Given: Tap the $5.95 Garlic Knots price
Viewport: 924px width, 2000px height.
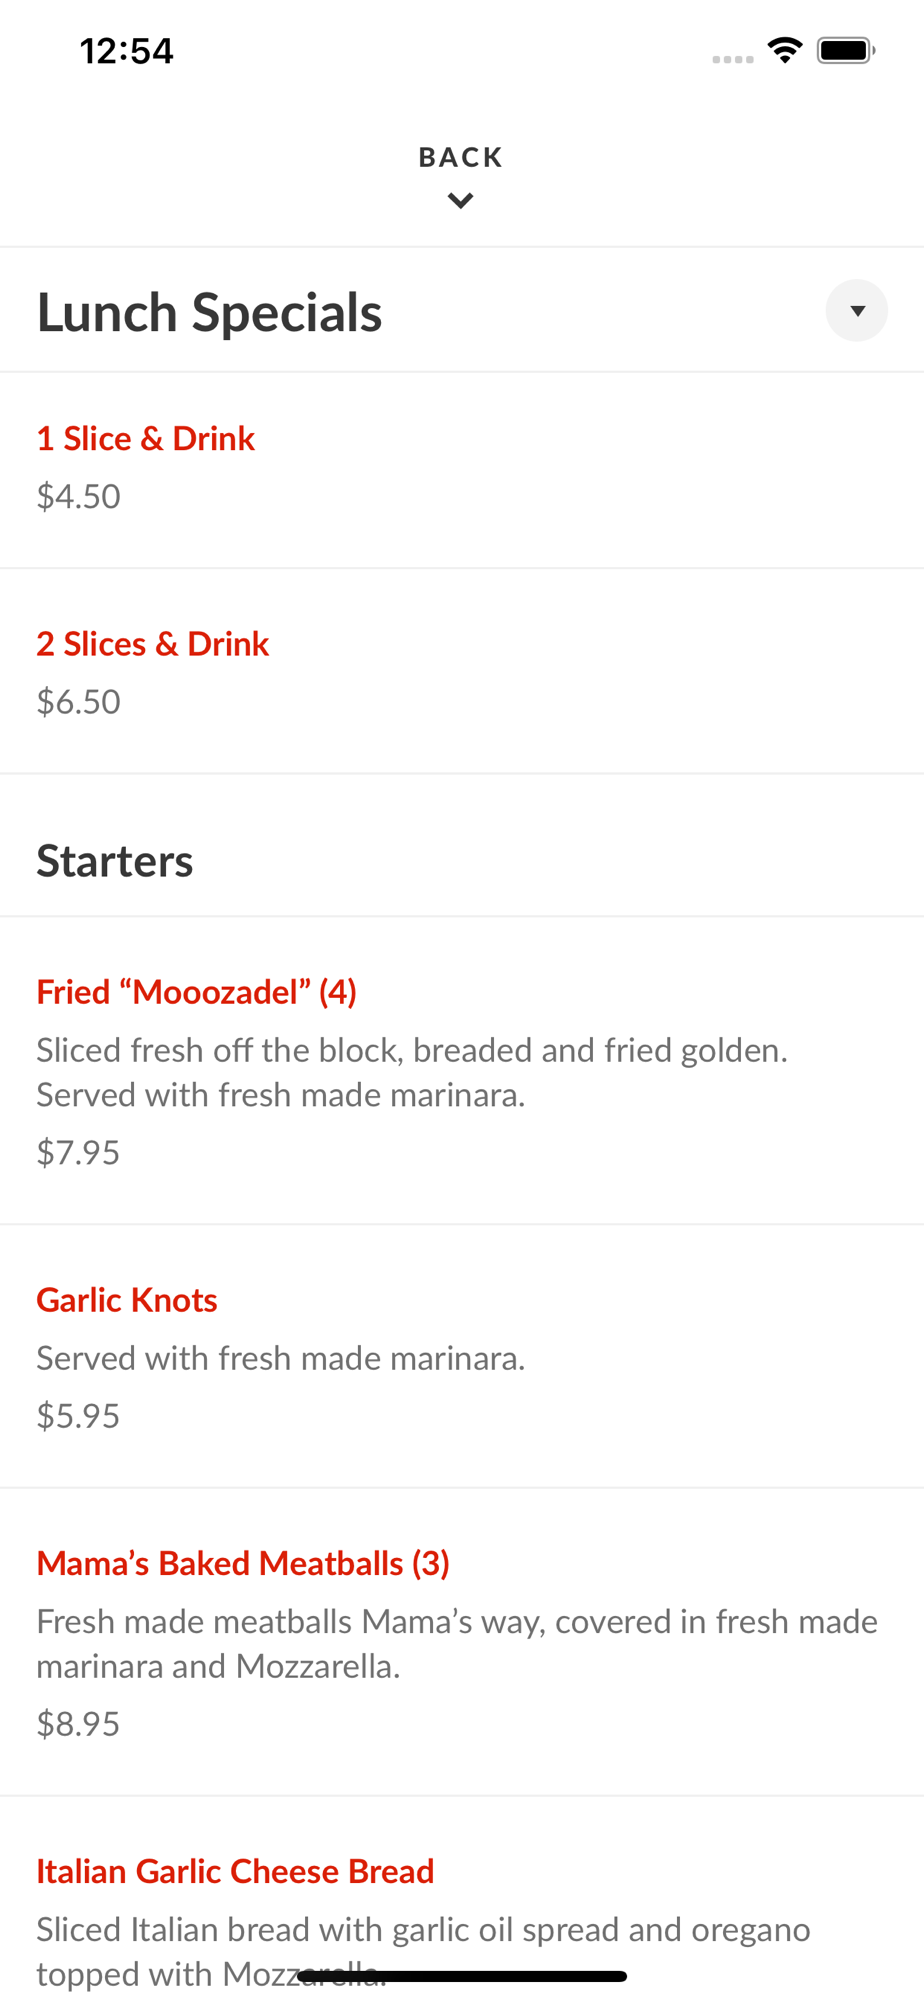Looking at the screenshot, I should tap(79, 1416).
